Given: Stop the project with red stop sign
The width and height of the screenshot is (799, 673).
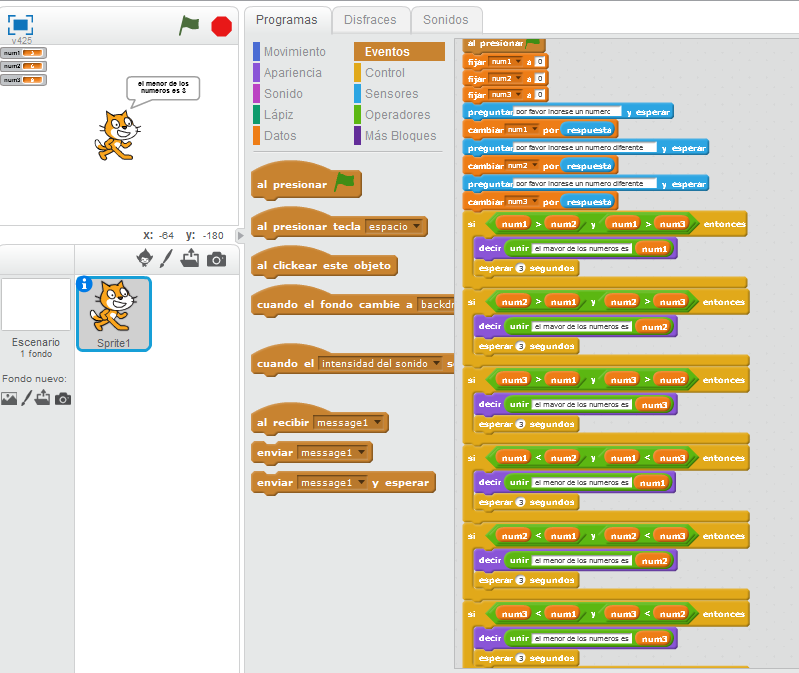Looking at the screenshot, I should (222, 26).
